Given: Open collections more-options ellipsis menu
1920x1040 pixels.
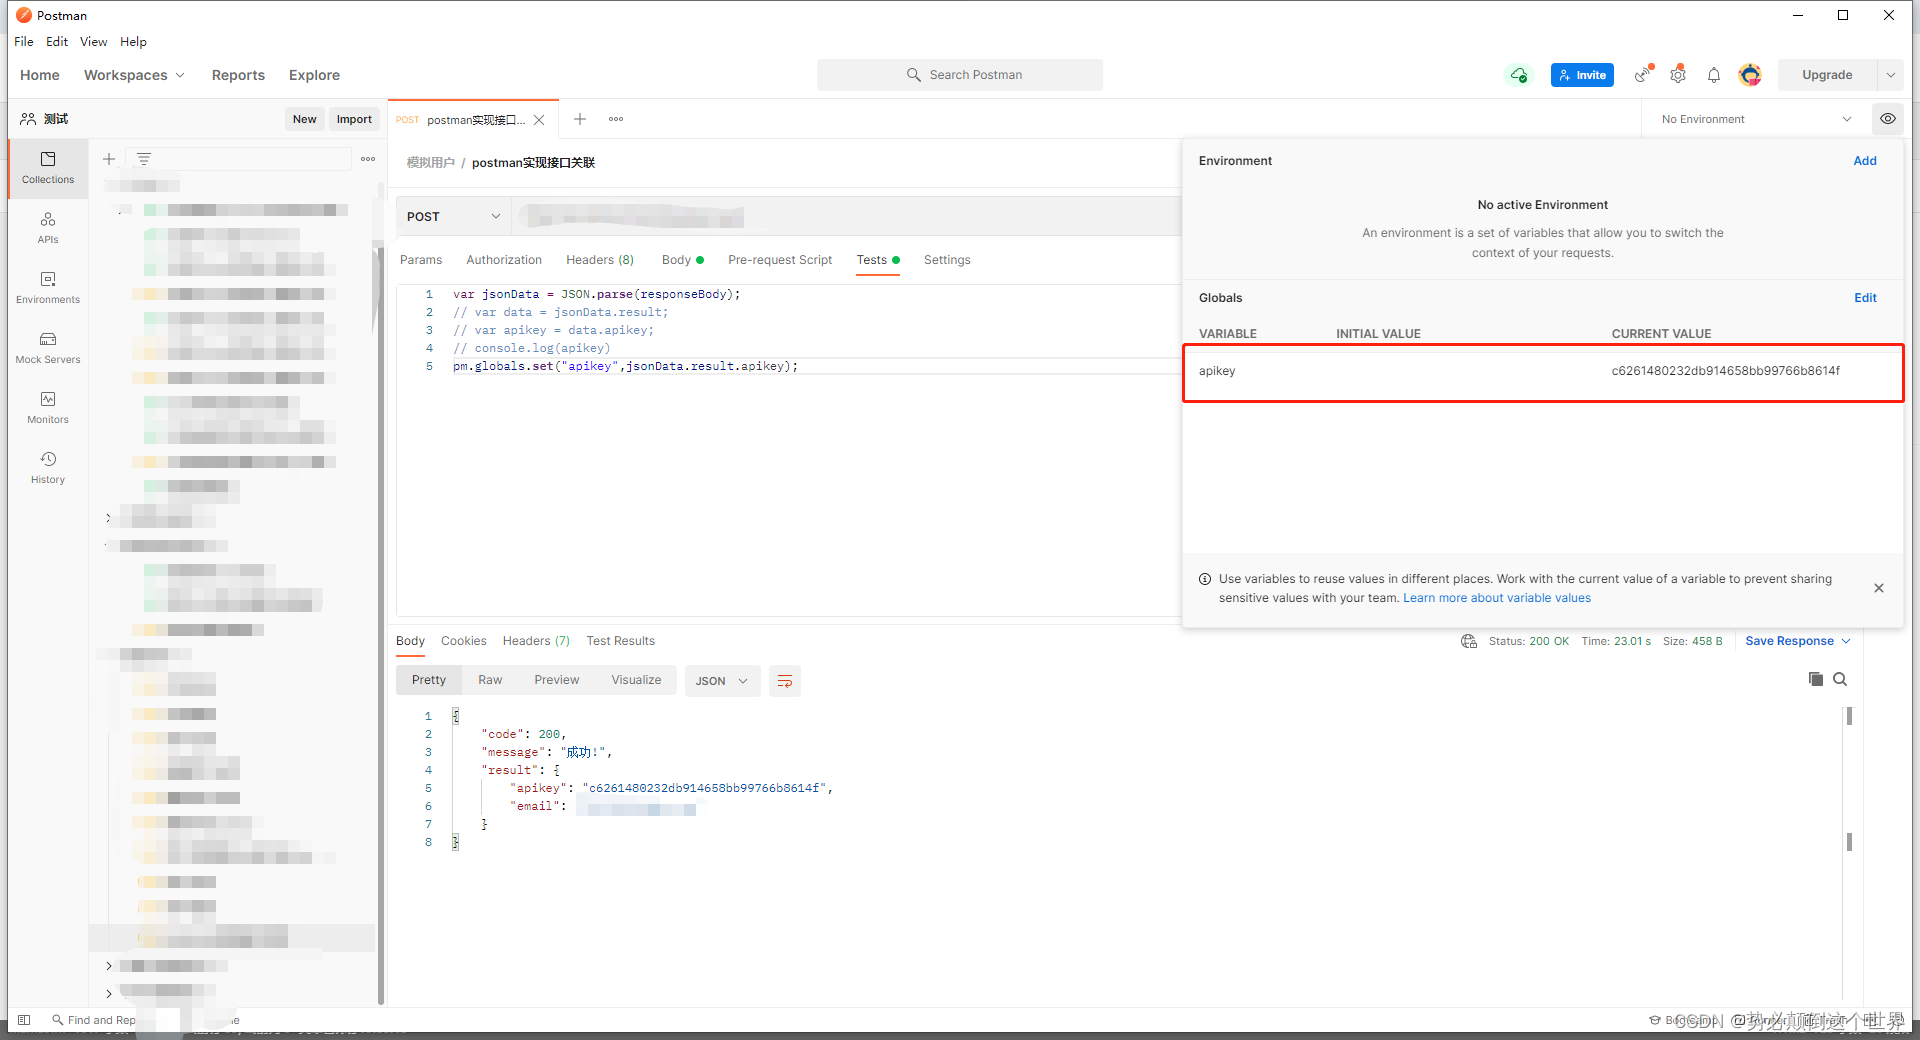Looking at the screenshot, I should pos(368,159).
